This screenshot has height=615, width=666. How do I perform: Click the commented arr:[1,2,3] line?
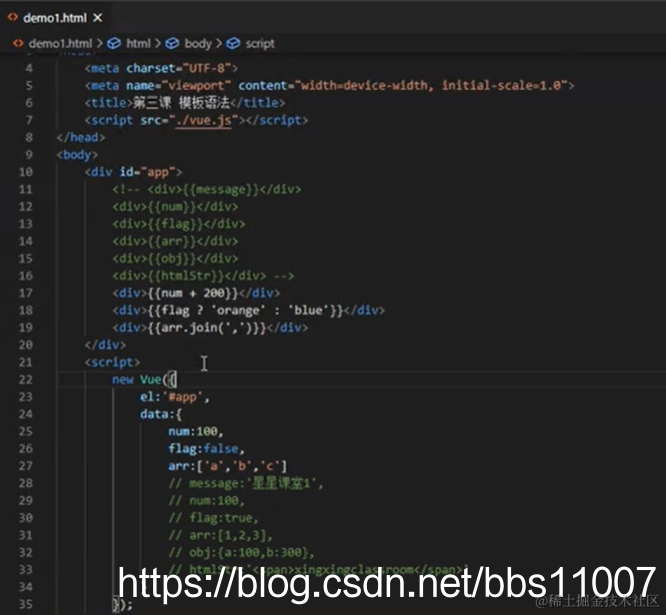point(220,536)
